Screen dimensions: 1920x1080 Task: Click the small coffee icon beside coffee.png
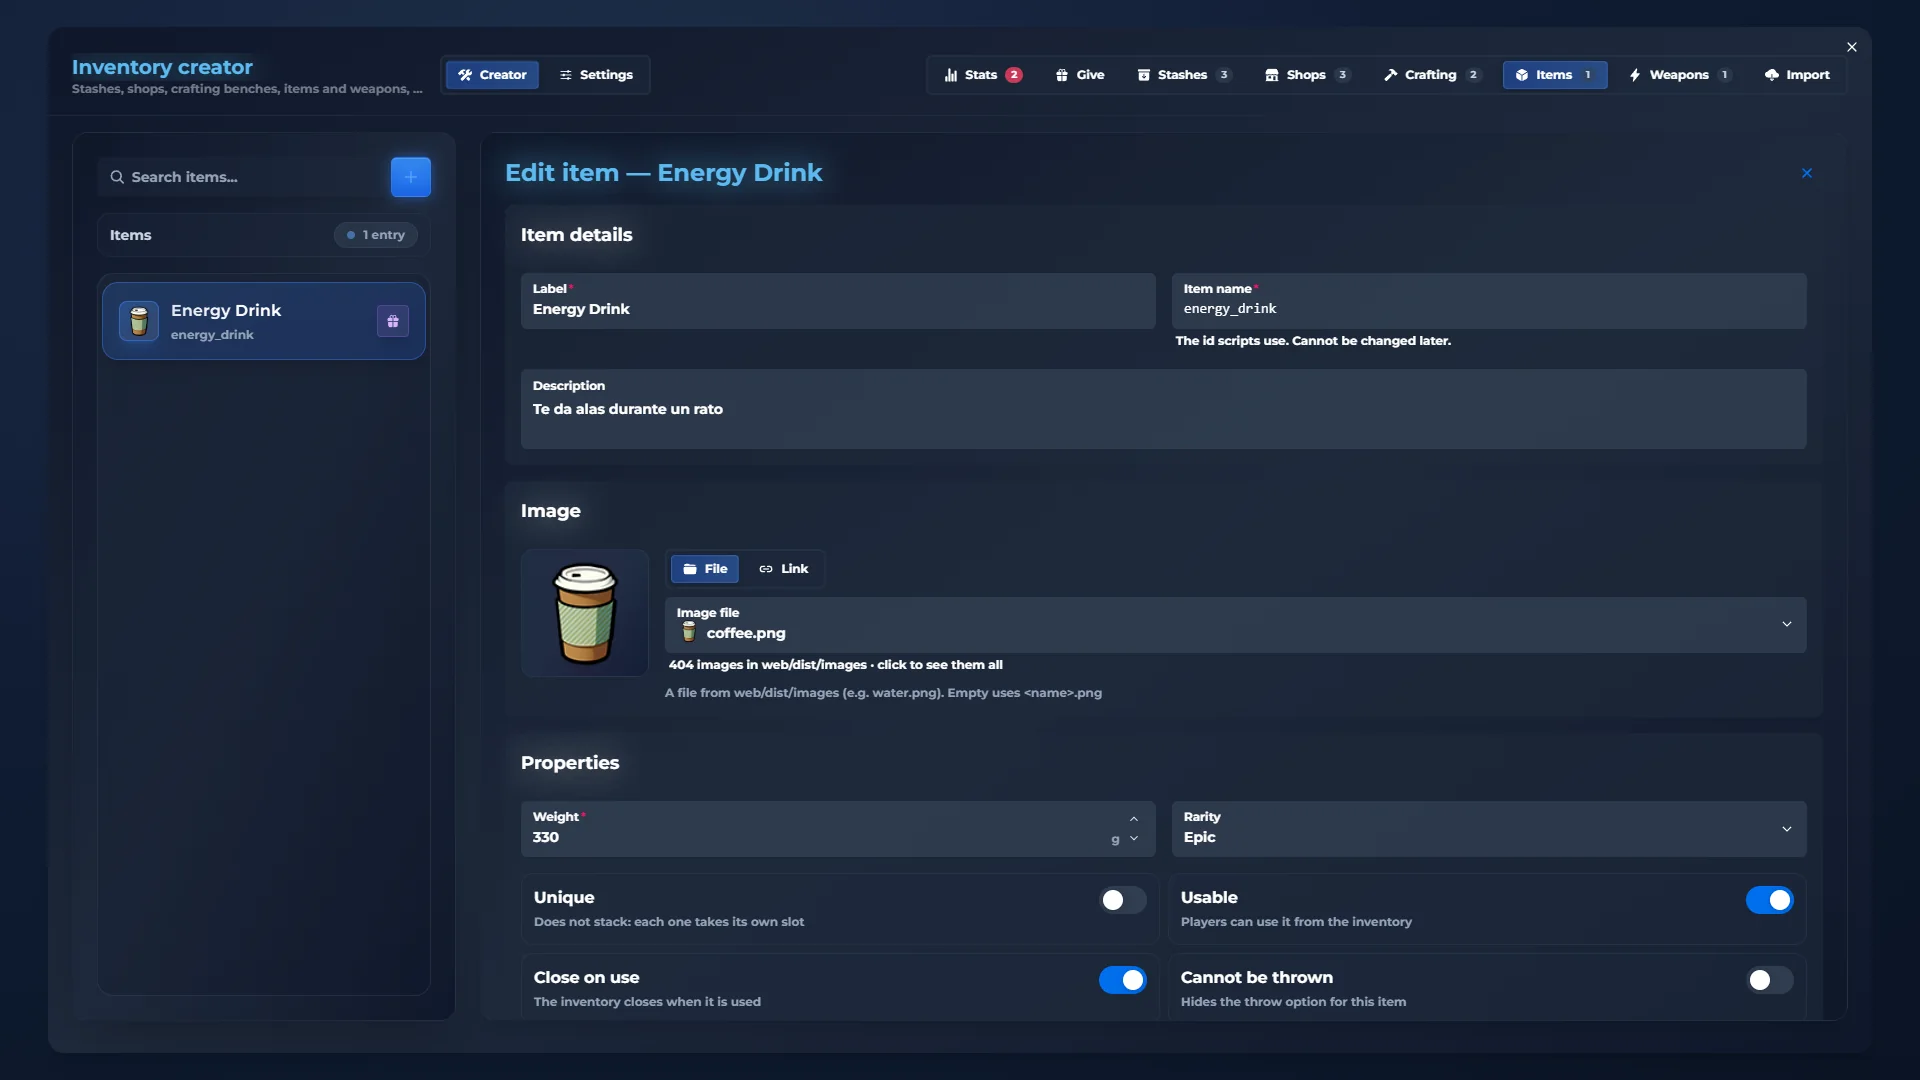click(688, 632)
